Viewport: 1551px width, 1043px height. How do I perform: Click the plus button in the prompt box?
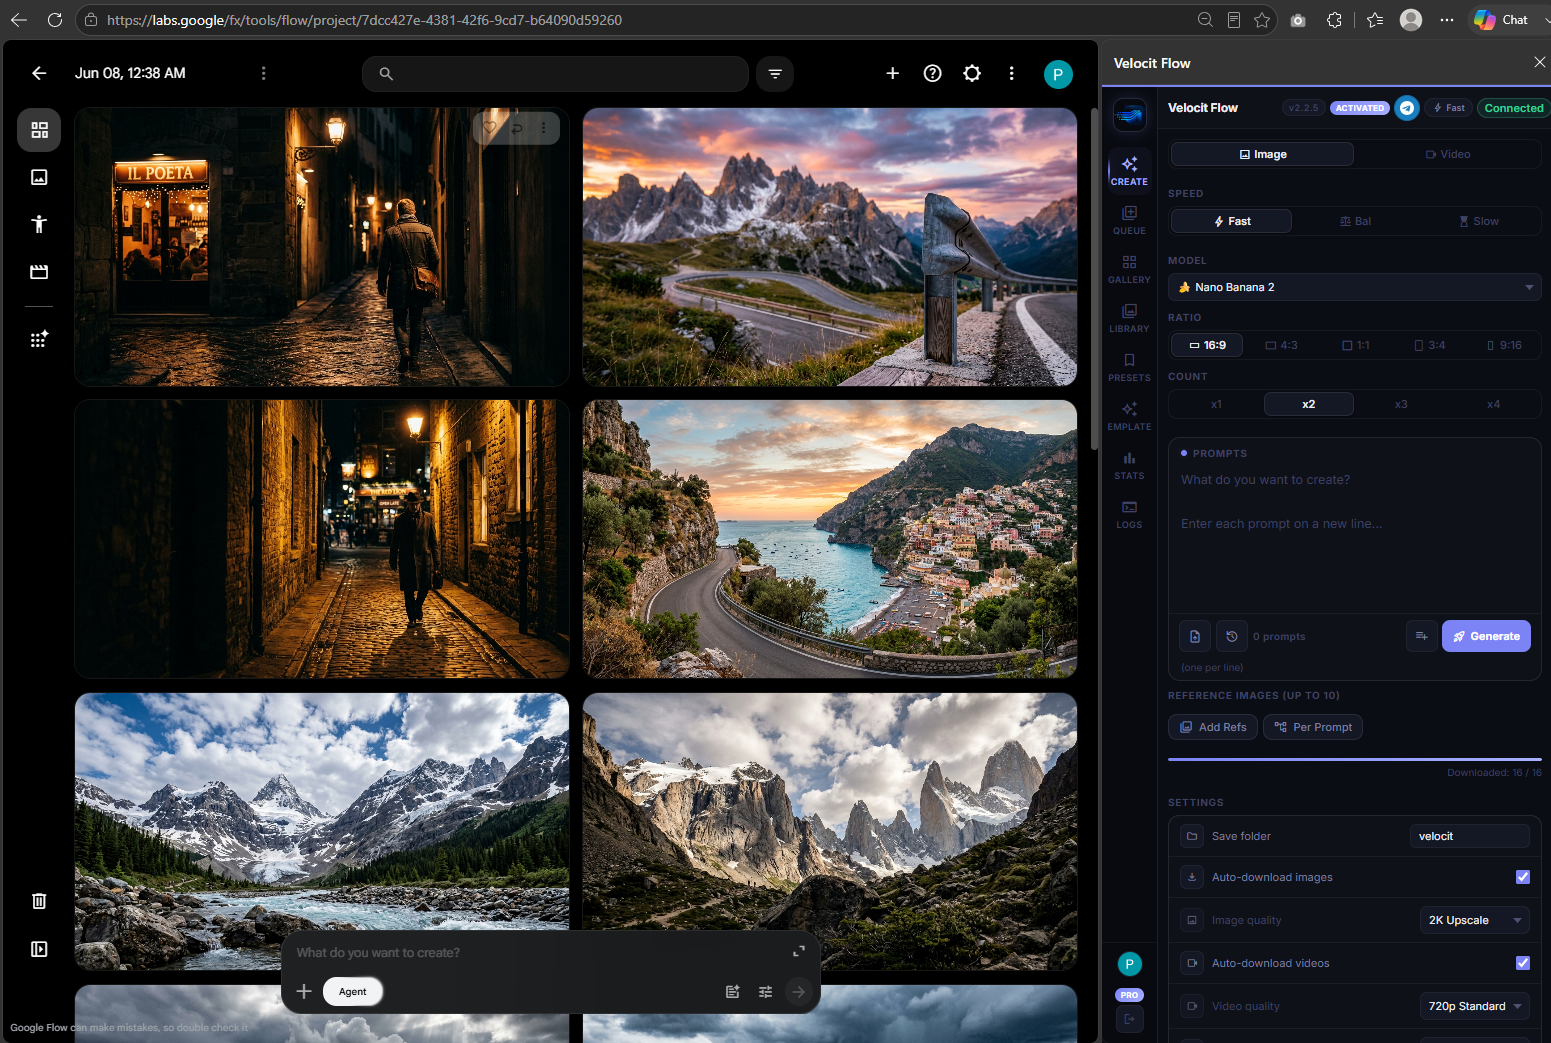pyautogui.click(x=304, y=992)
